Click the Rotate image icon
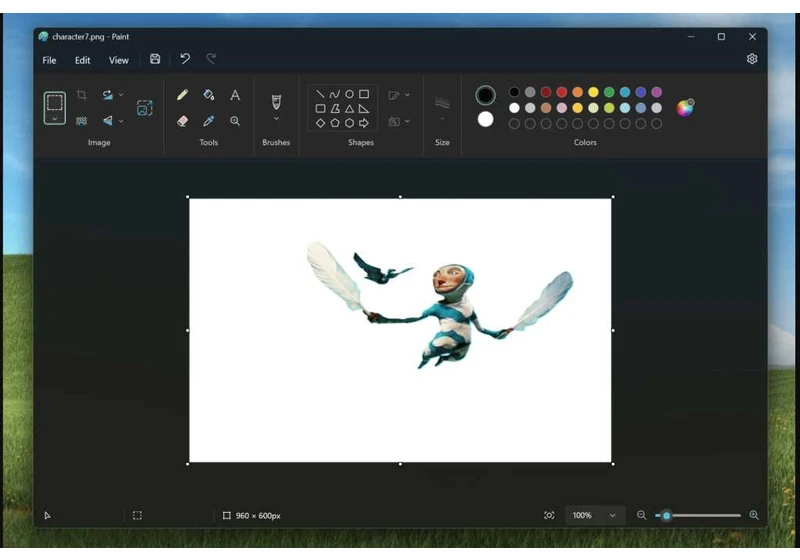This screenshot has width=800, height=560. click(x=107, y=94)
